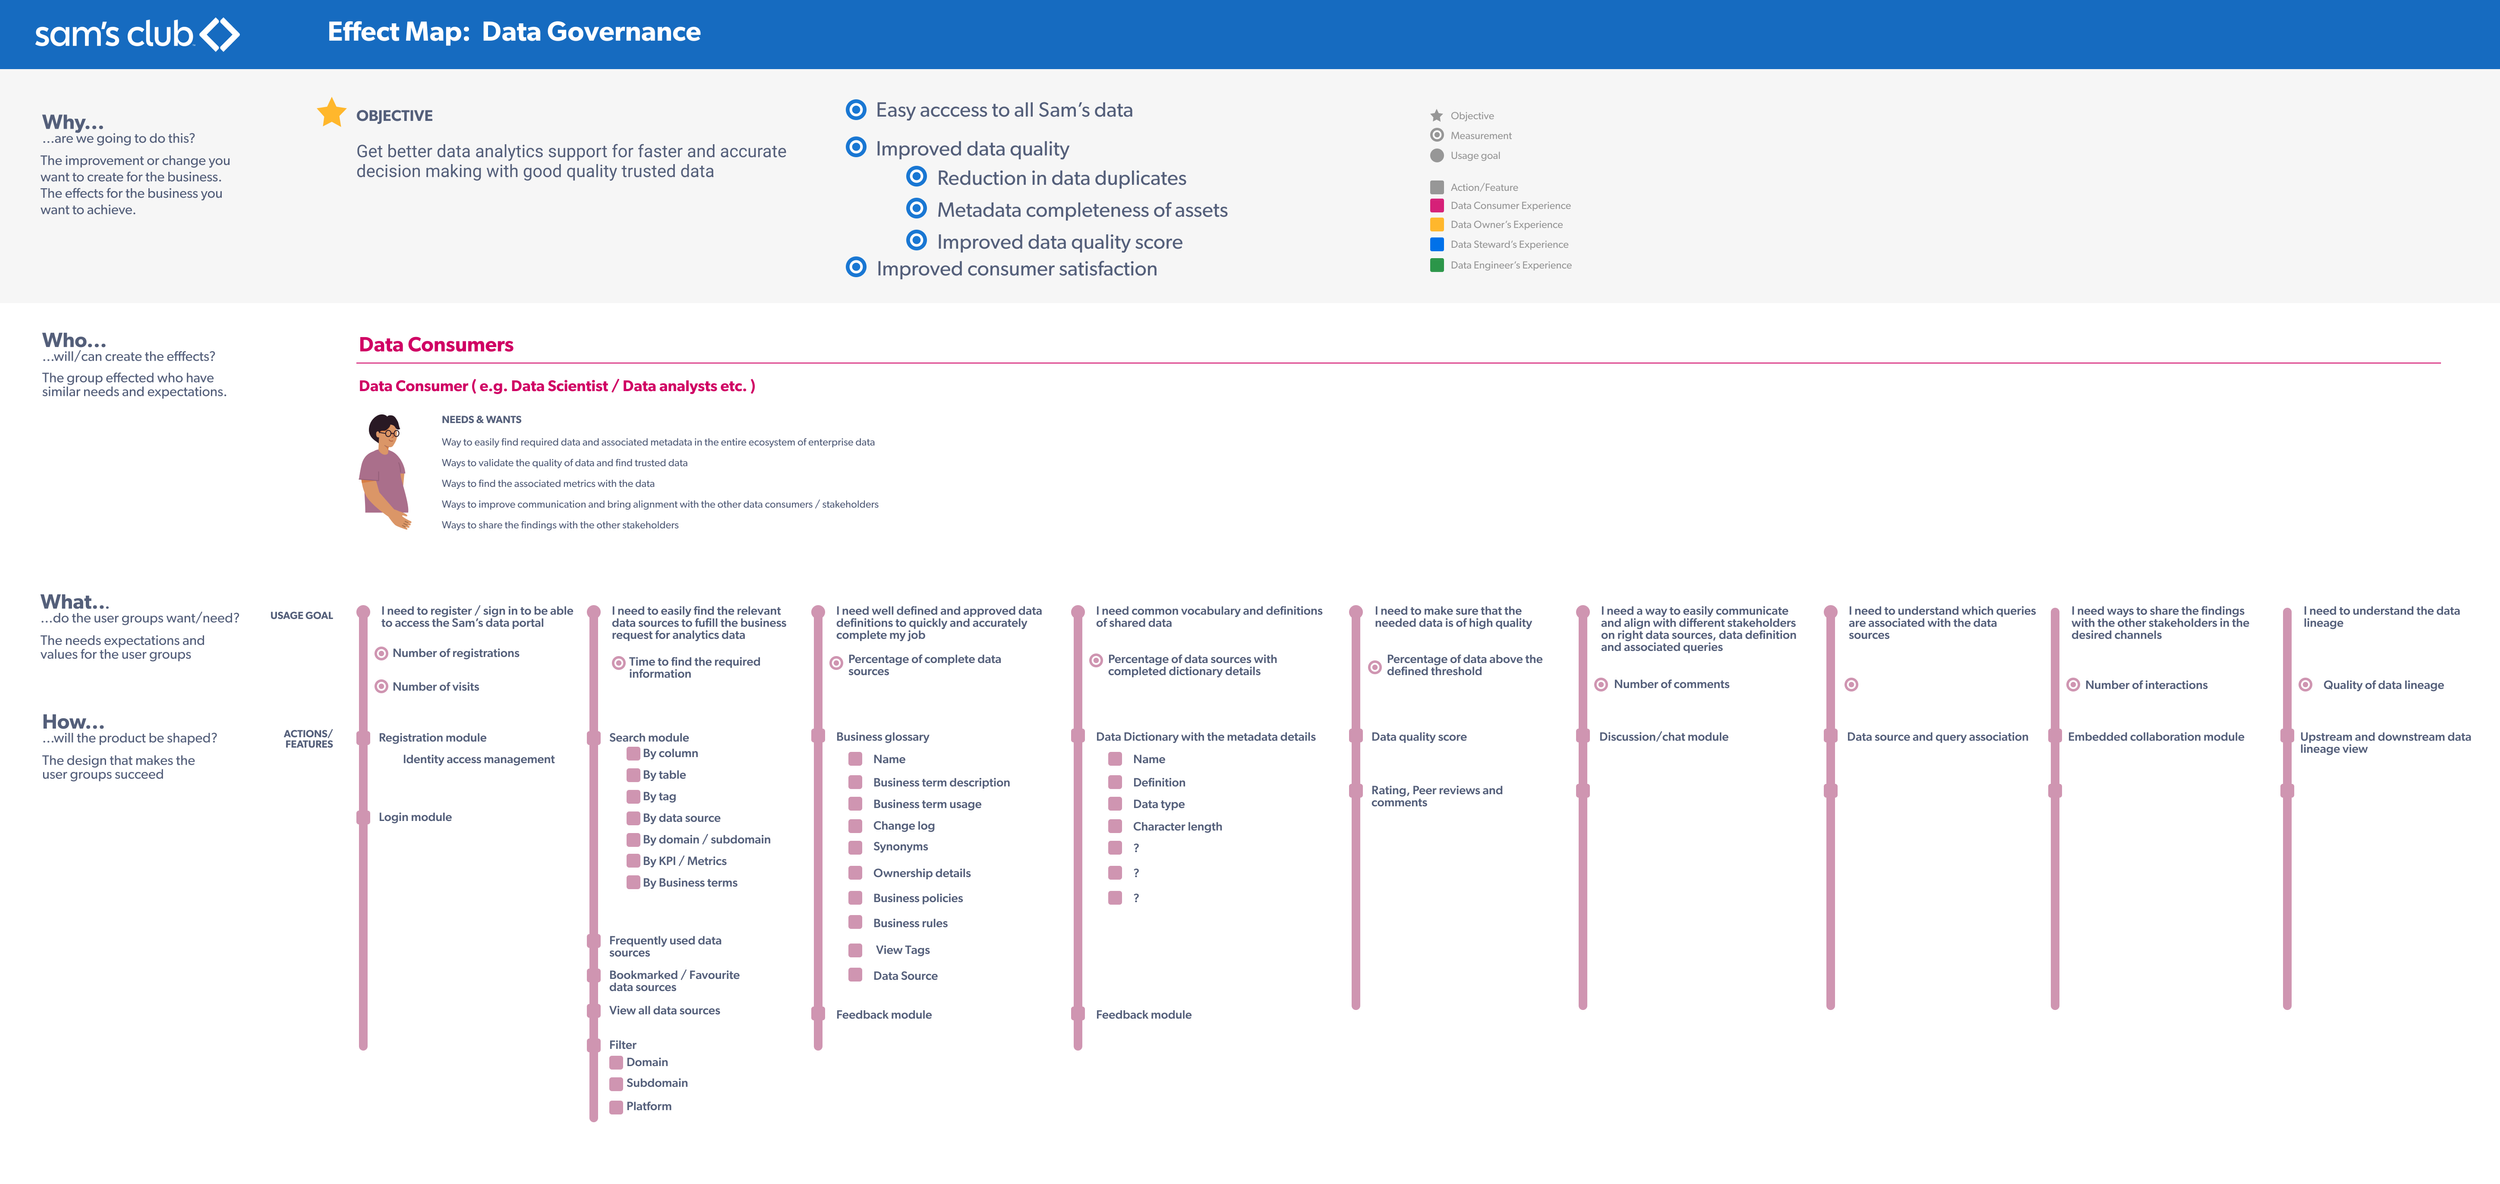Click the square beside Business term description
This screenshot has width=2500, height=1184.
coord(855,782)
